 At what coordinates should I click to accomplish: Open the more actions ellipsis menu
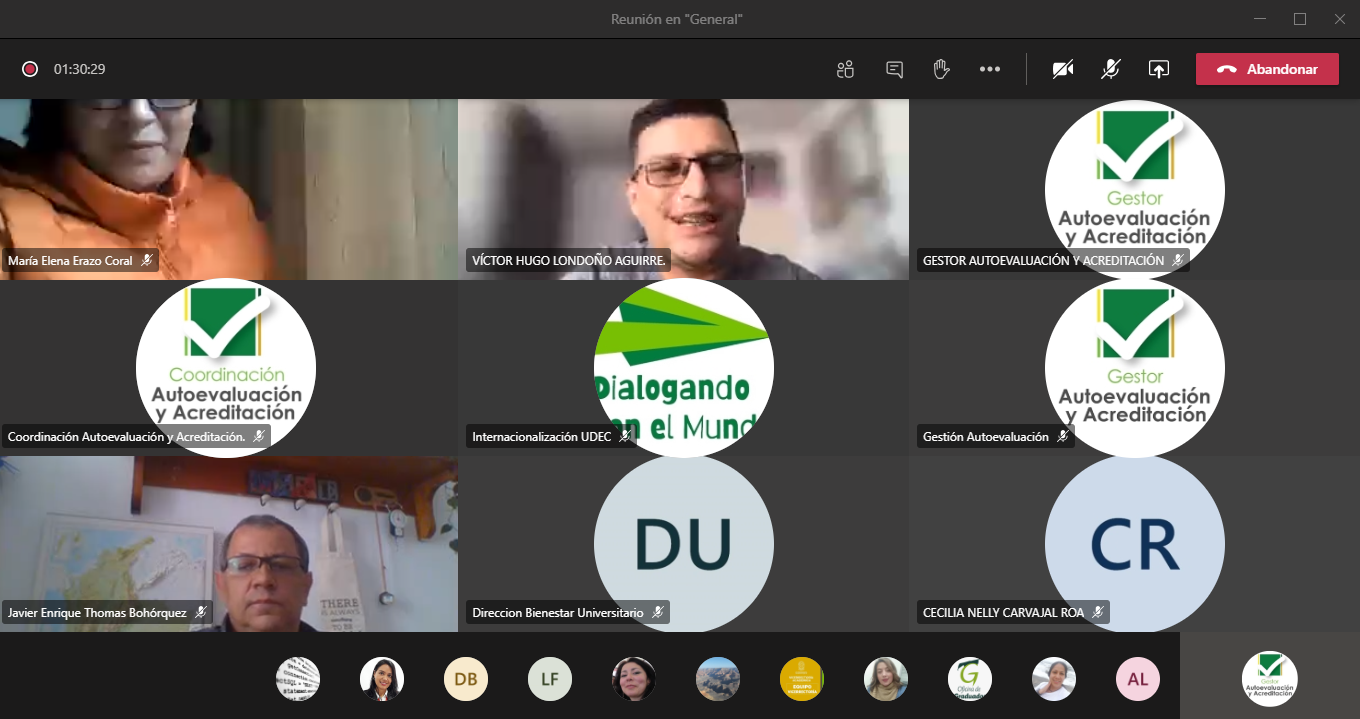click(x=990, y=69)
